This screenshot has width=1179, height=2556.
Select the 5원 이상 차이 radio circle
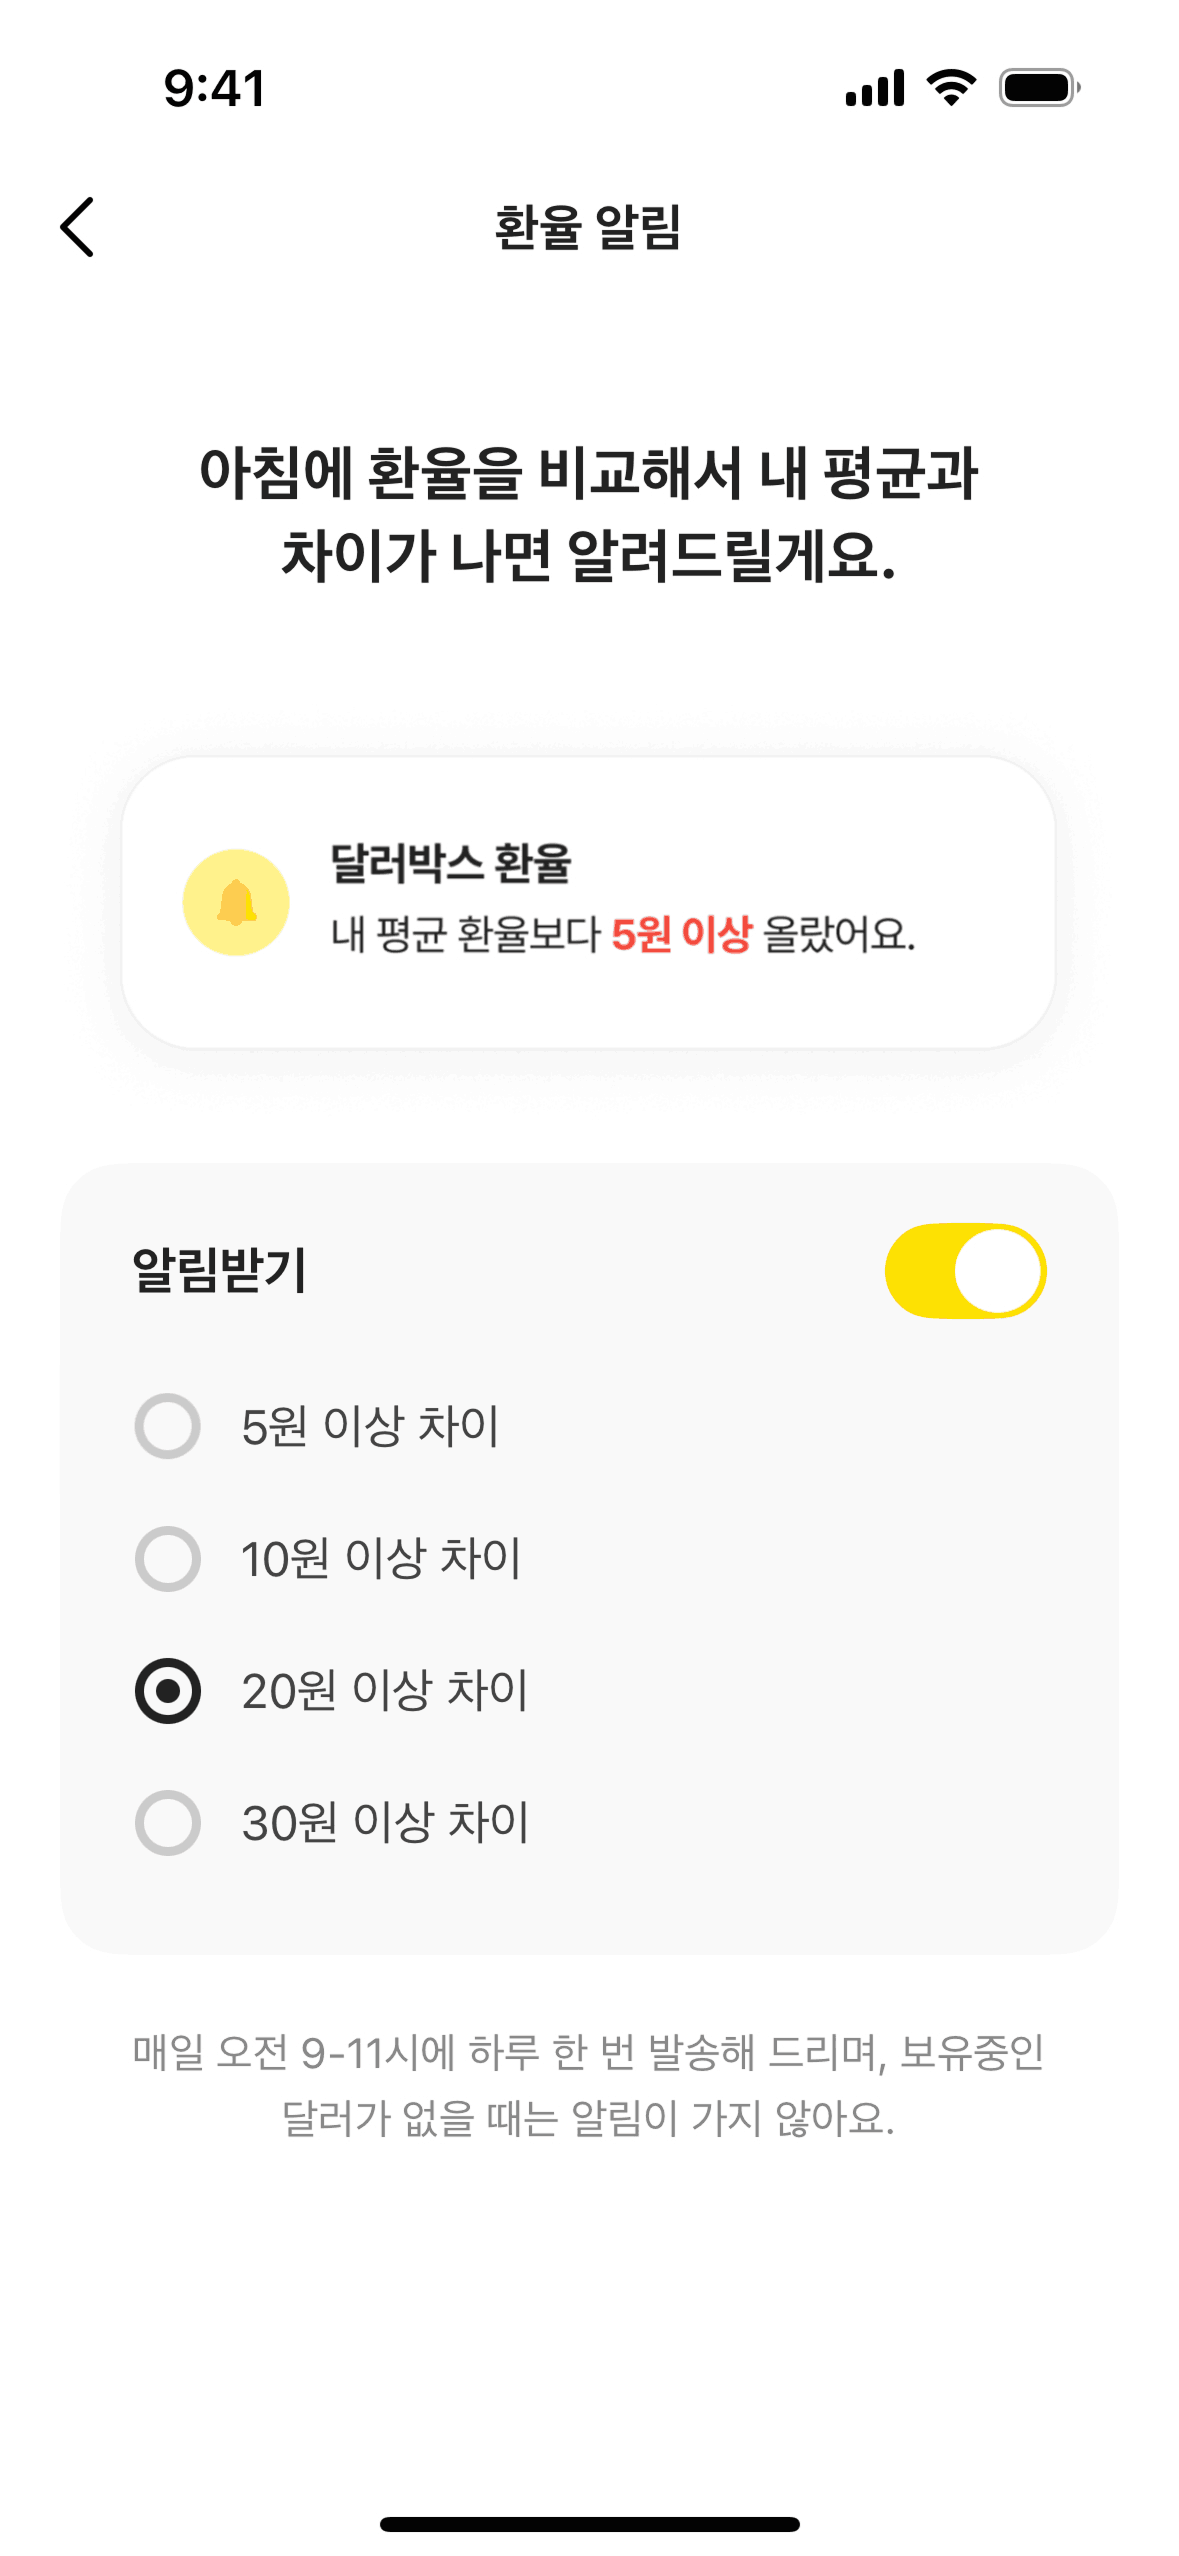coord(168,1426)
